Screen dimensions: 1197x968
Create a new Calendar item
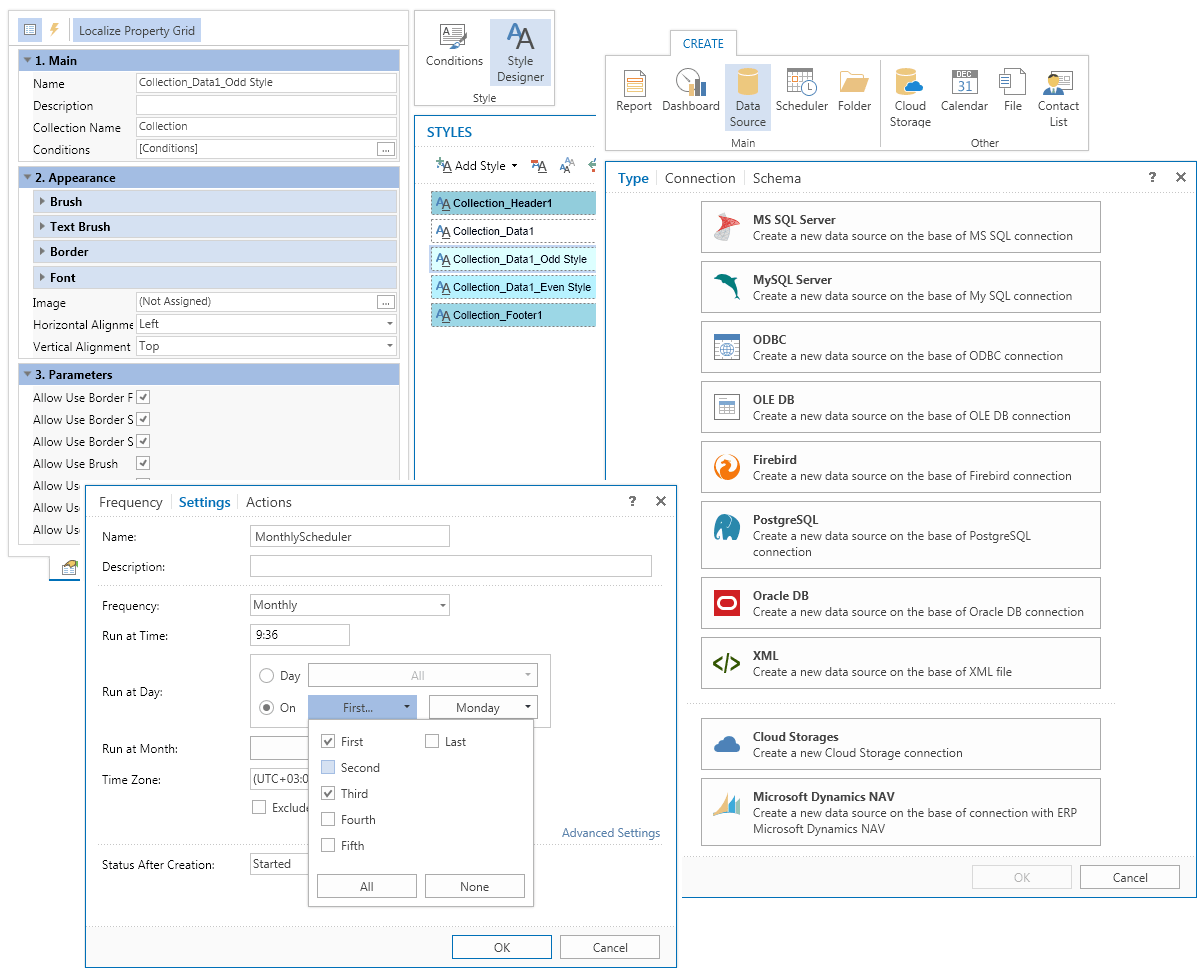click(x=964, y=91)
